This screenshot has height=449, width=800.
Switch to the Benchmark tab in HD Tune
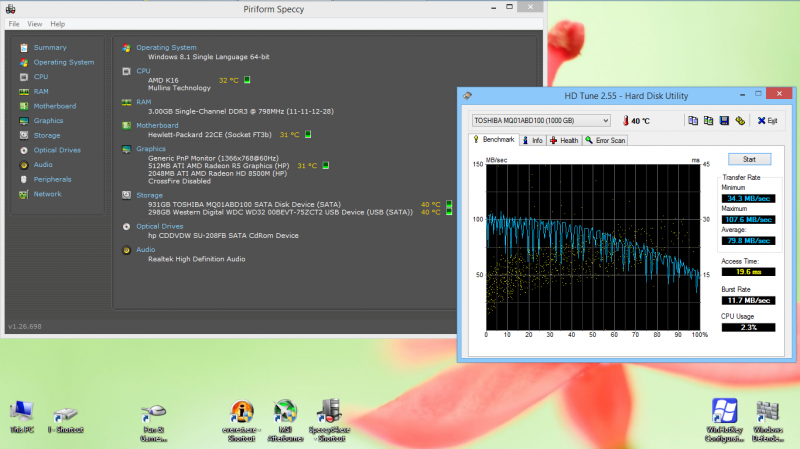tap(494, 140)
